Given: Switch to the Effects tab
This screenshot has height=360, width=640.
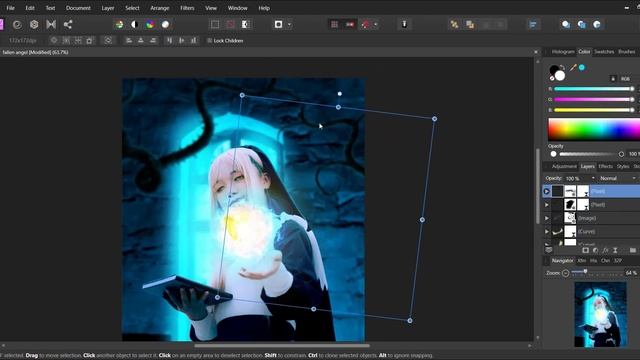Looking at the screenshot, I should [x=605, y=167].
